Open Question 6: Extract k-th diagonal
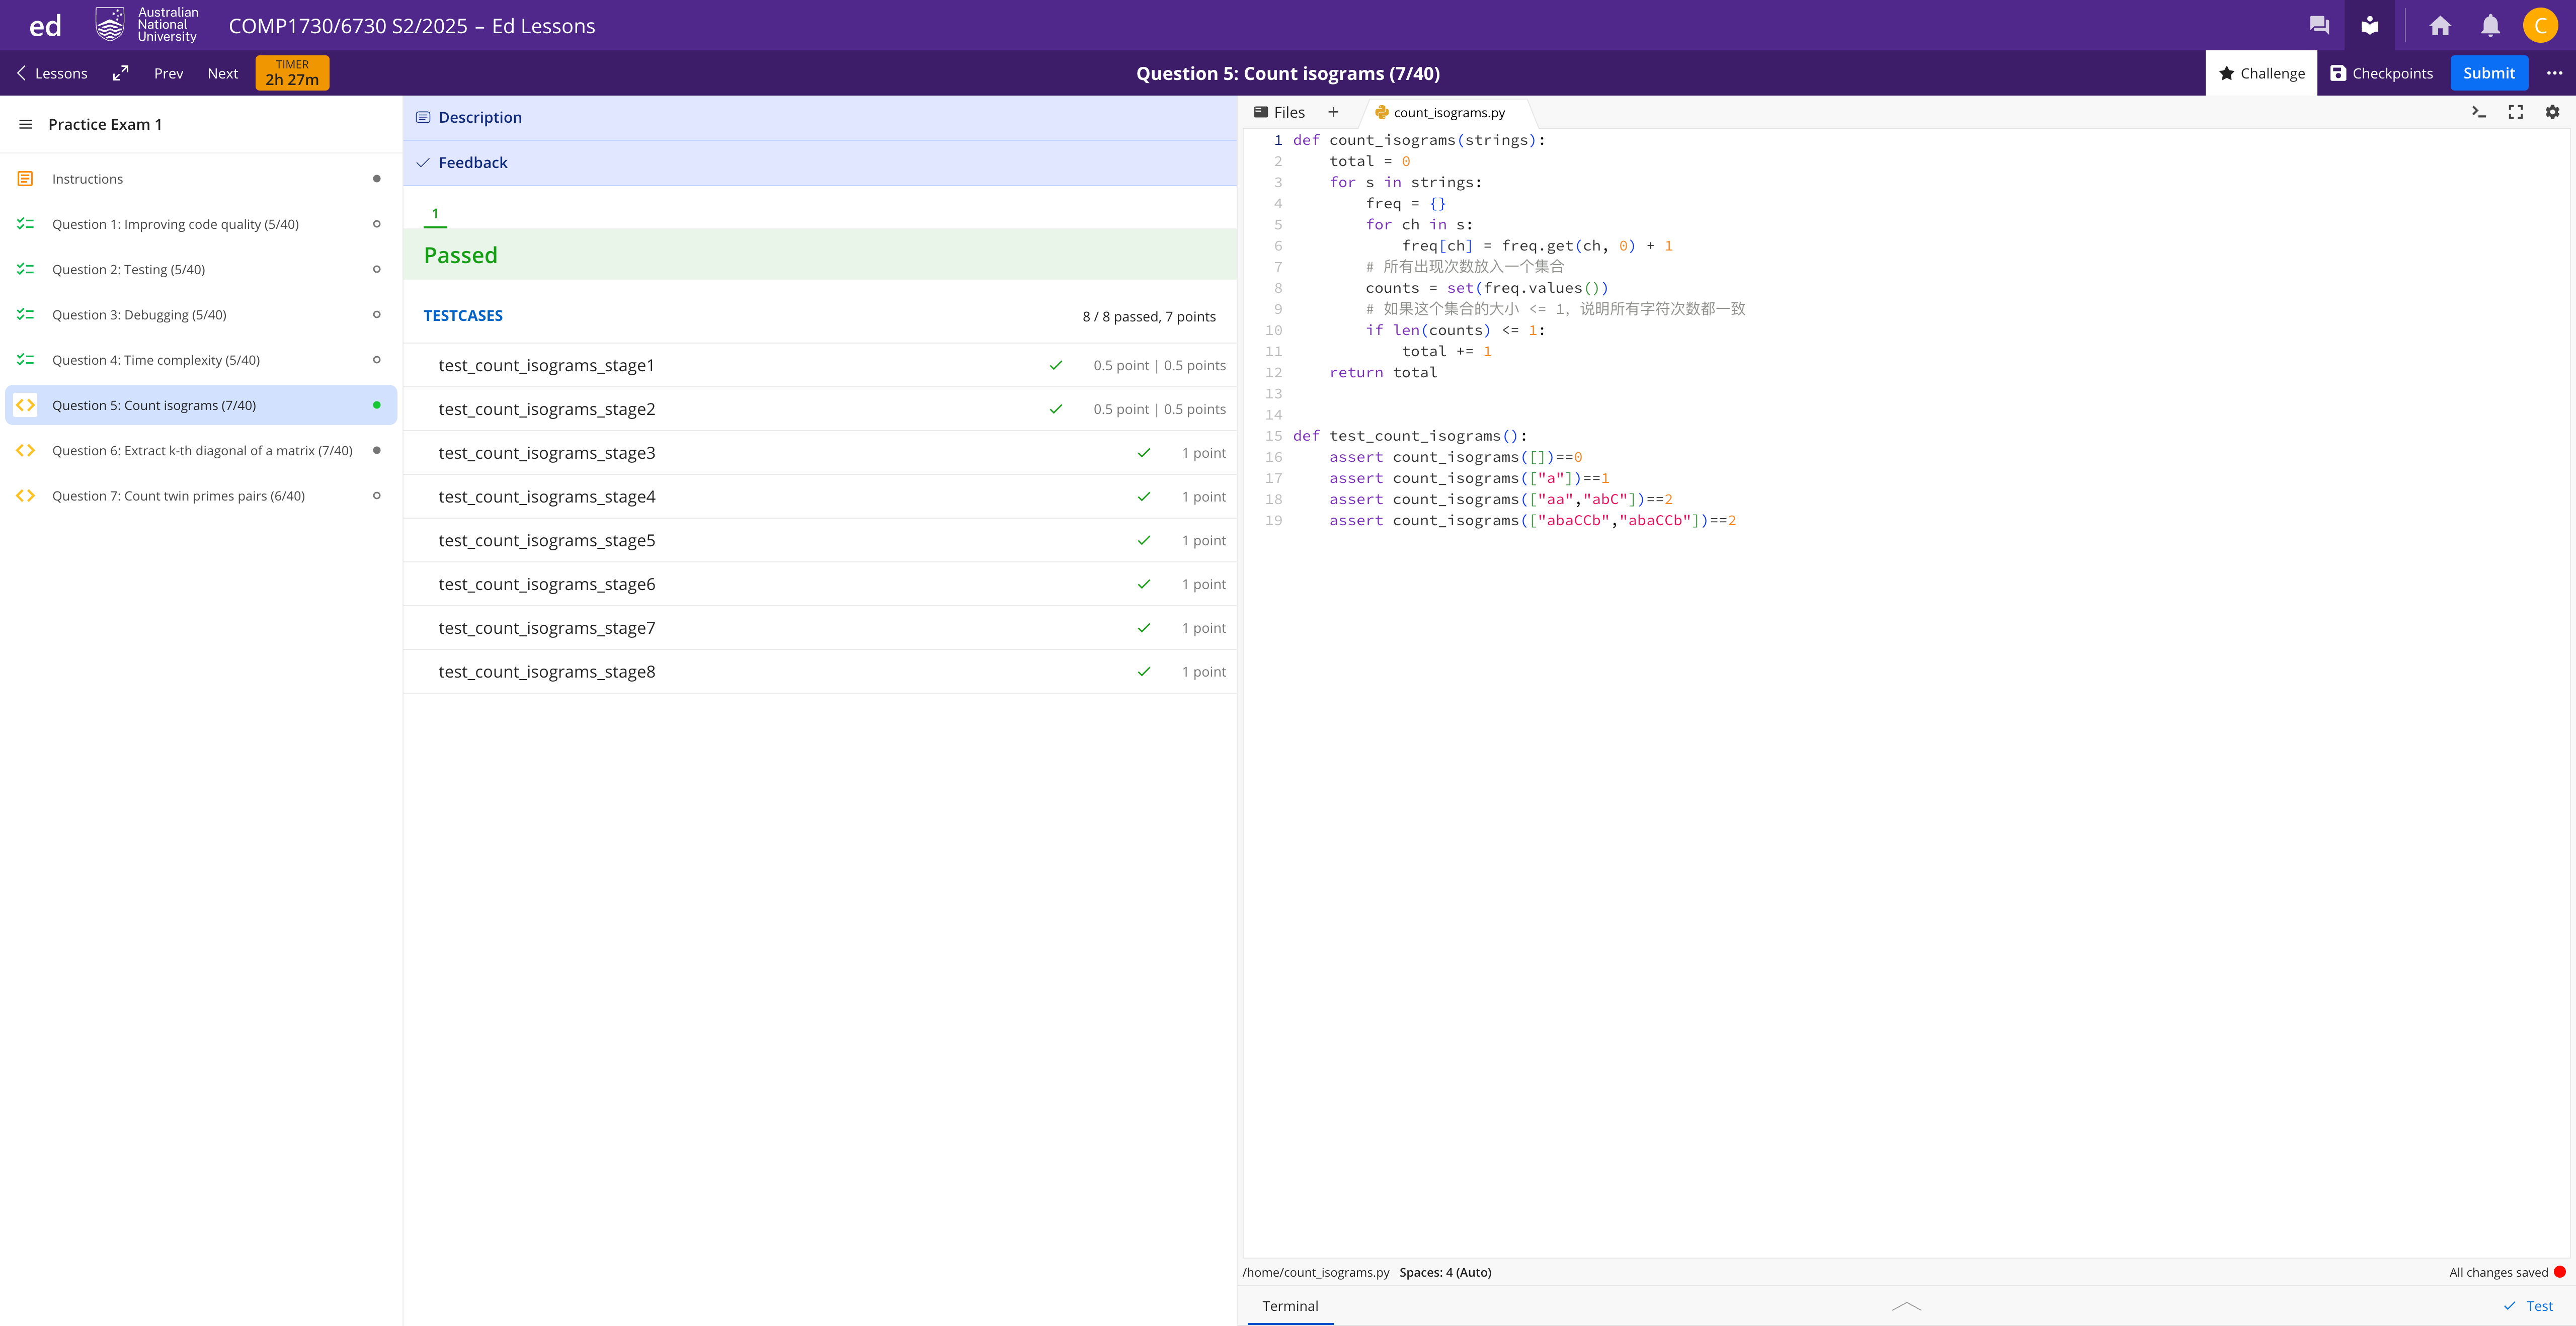Screen dimensions: 2576x1326 click(201, 450)
